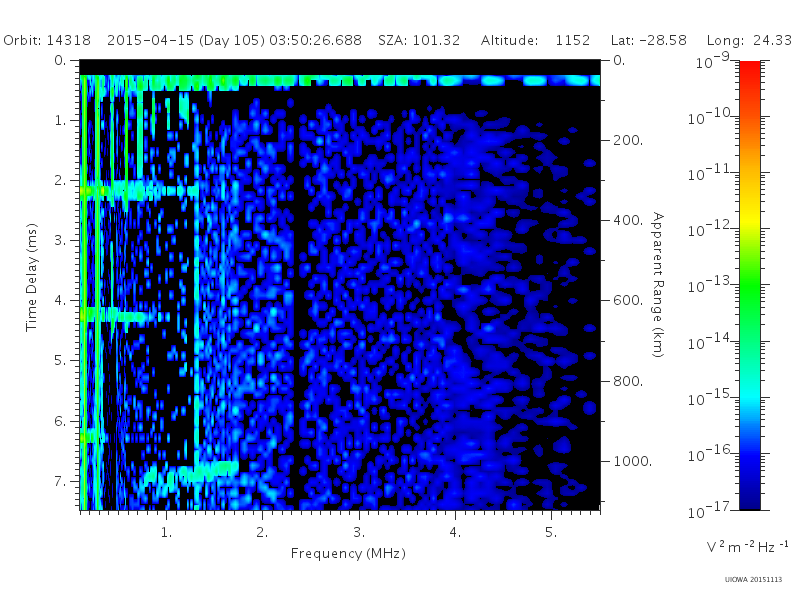Click the 600. label on apparent range axis
800x600 pixels.
coord(628,301)
